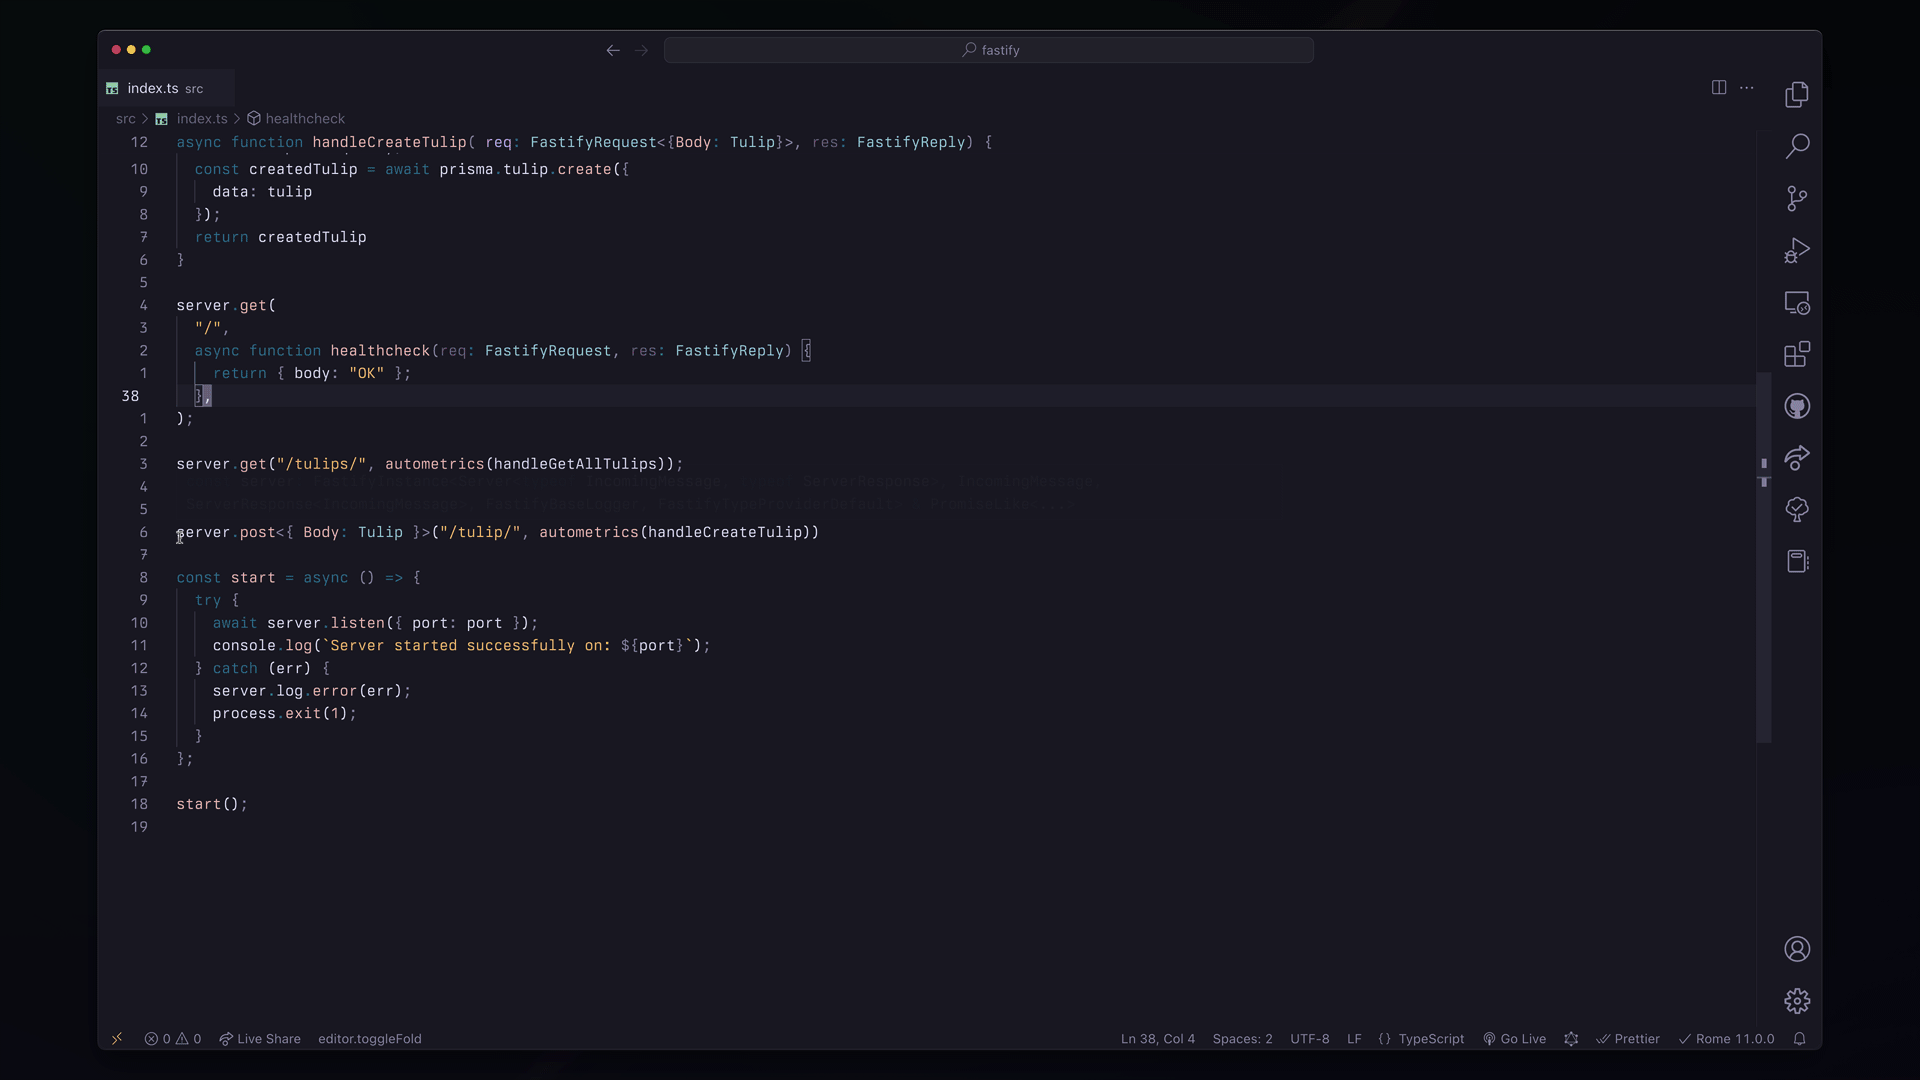Open the notifications bell
Image resolution: width=1920 pixels, height=1080 pixels.
click(1799, 1039)
